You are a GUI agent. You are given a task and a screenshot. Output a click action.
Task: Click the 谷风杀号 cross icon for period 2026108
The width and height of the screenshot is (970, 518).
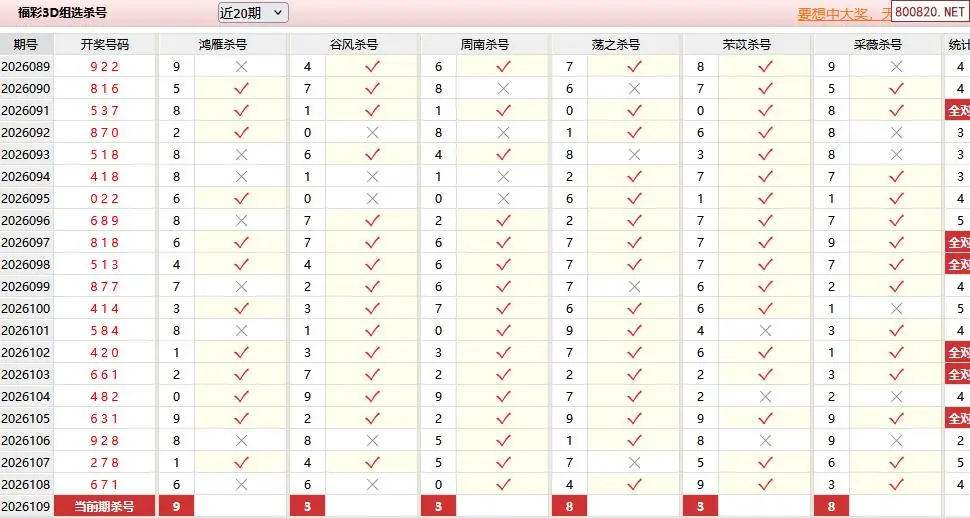(372, 484)
